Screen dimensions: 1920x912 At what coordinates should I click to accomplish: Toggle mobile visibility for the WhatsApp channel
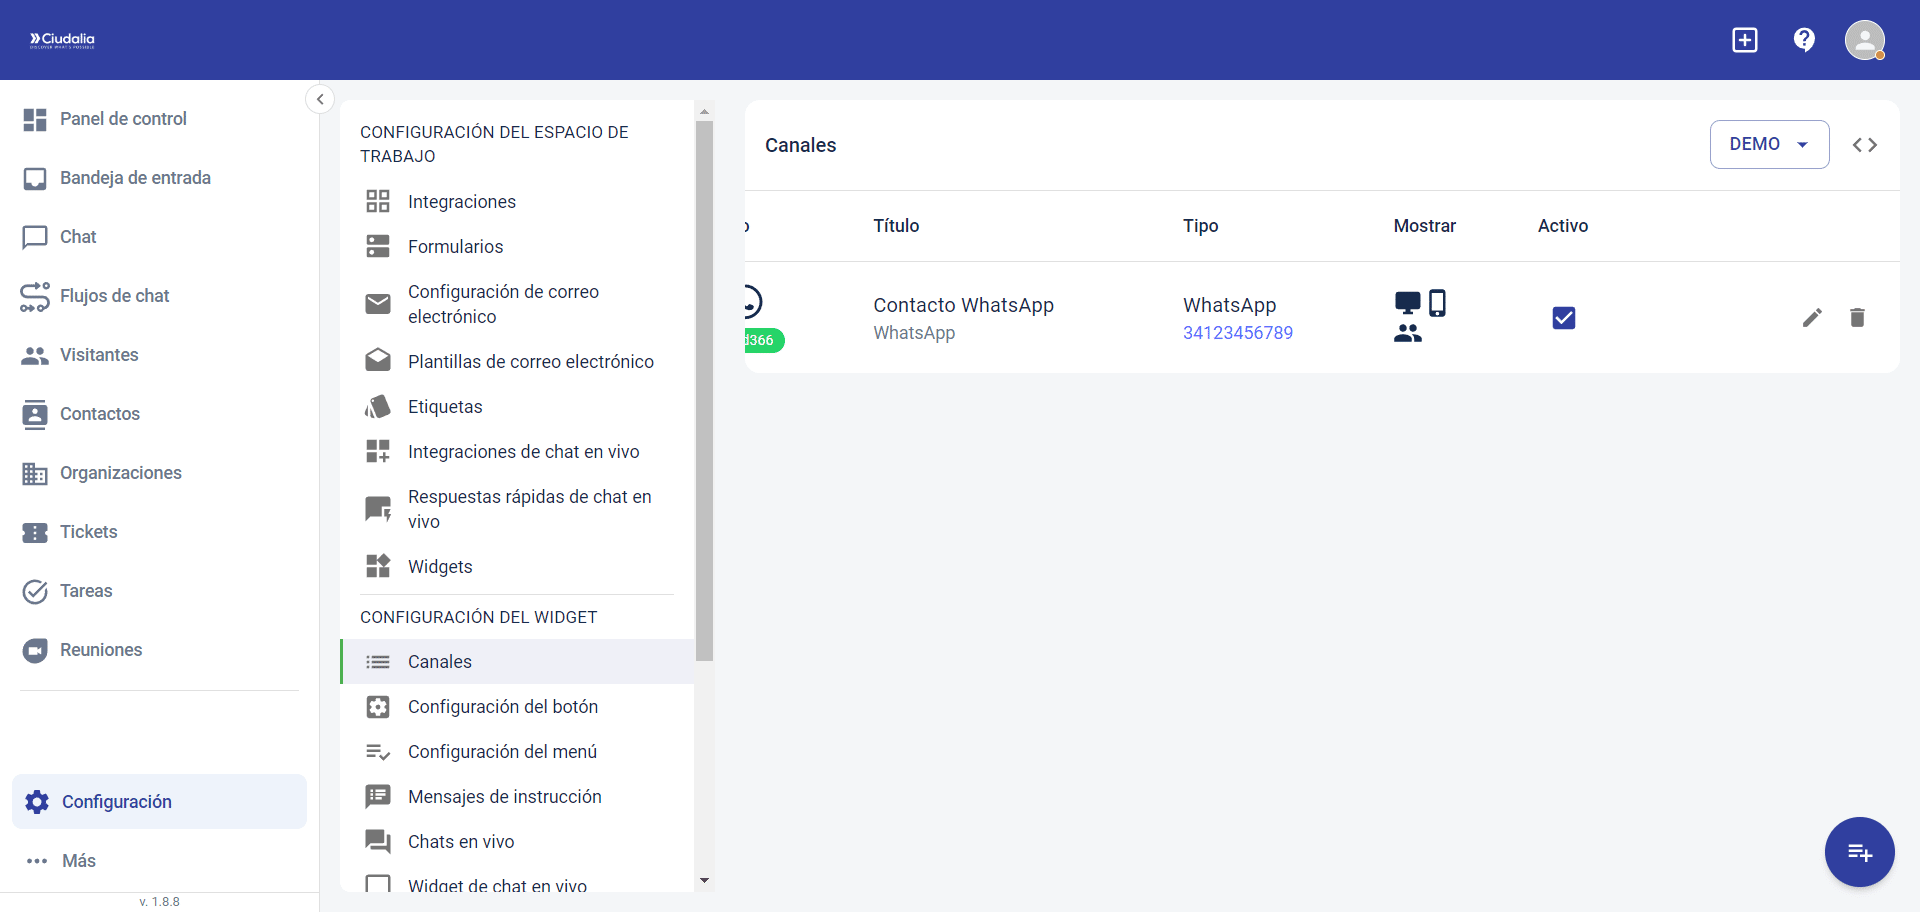tap(1438, 301)
